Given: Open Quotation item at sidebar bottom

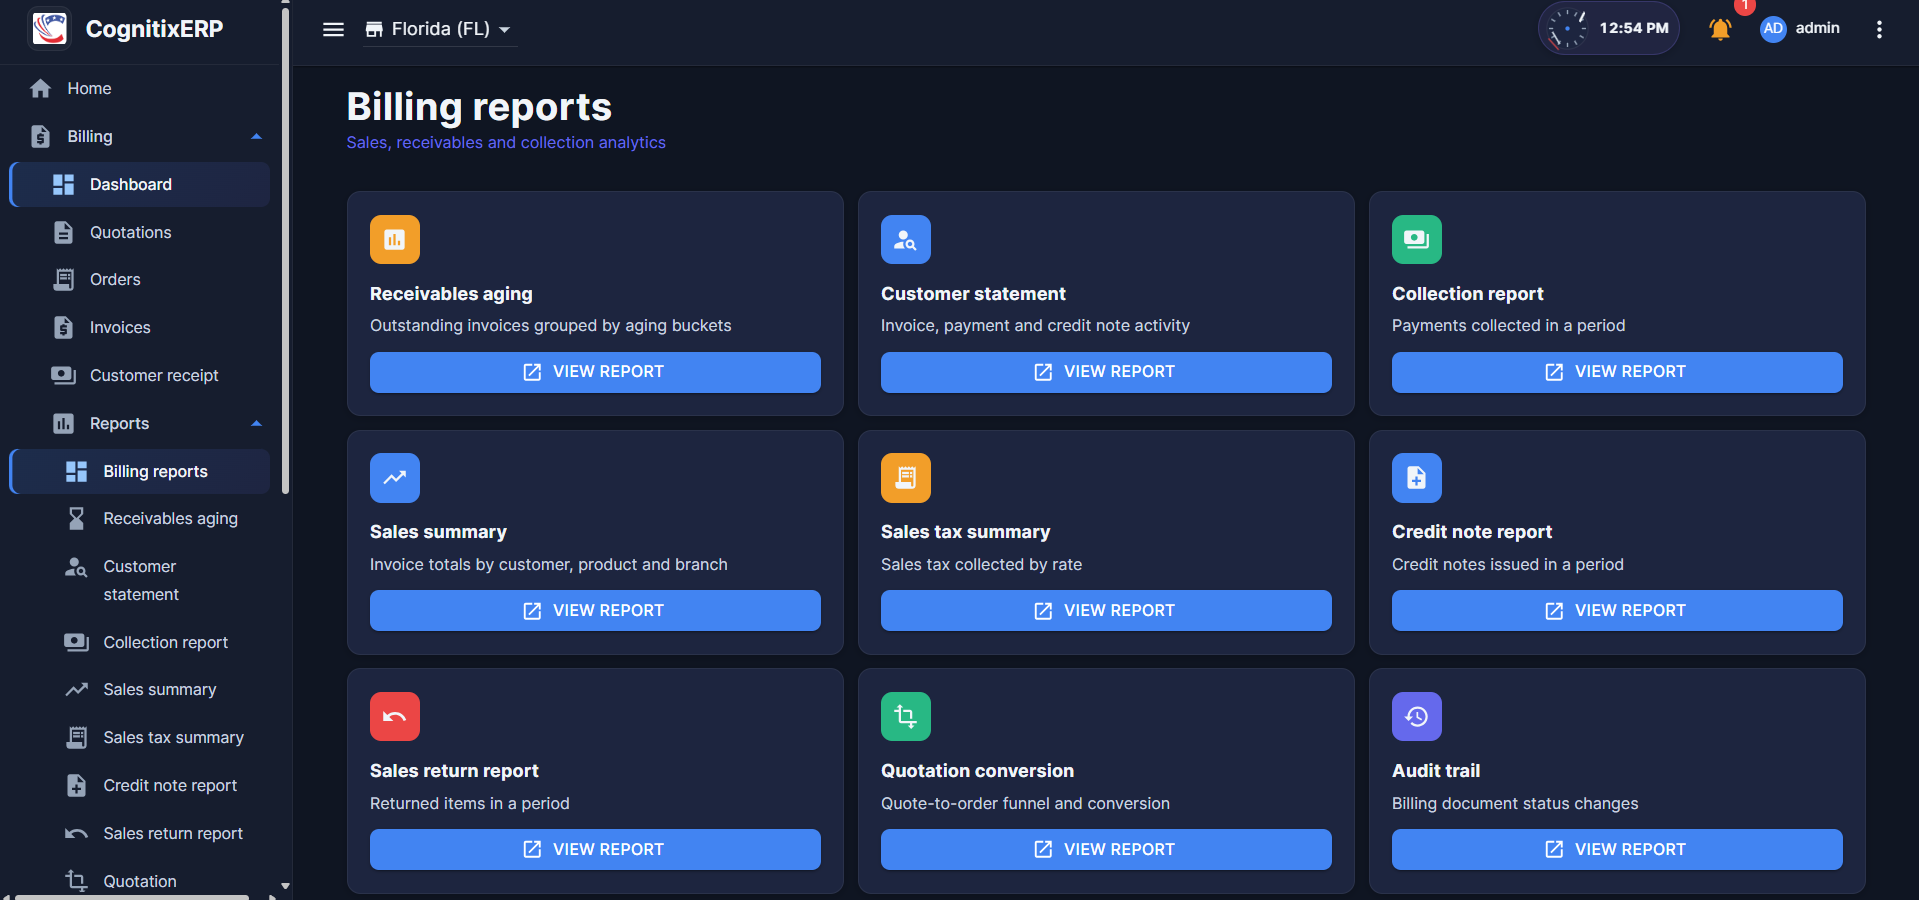Looking at the screenshot, I should click(x=140, y=881).
